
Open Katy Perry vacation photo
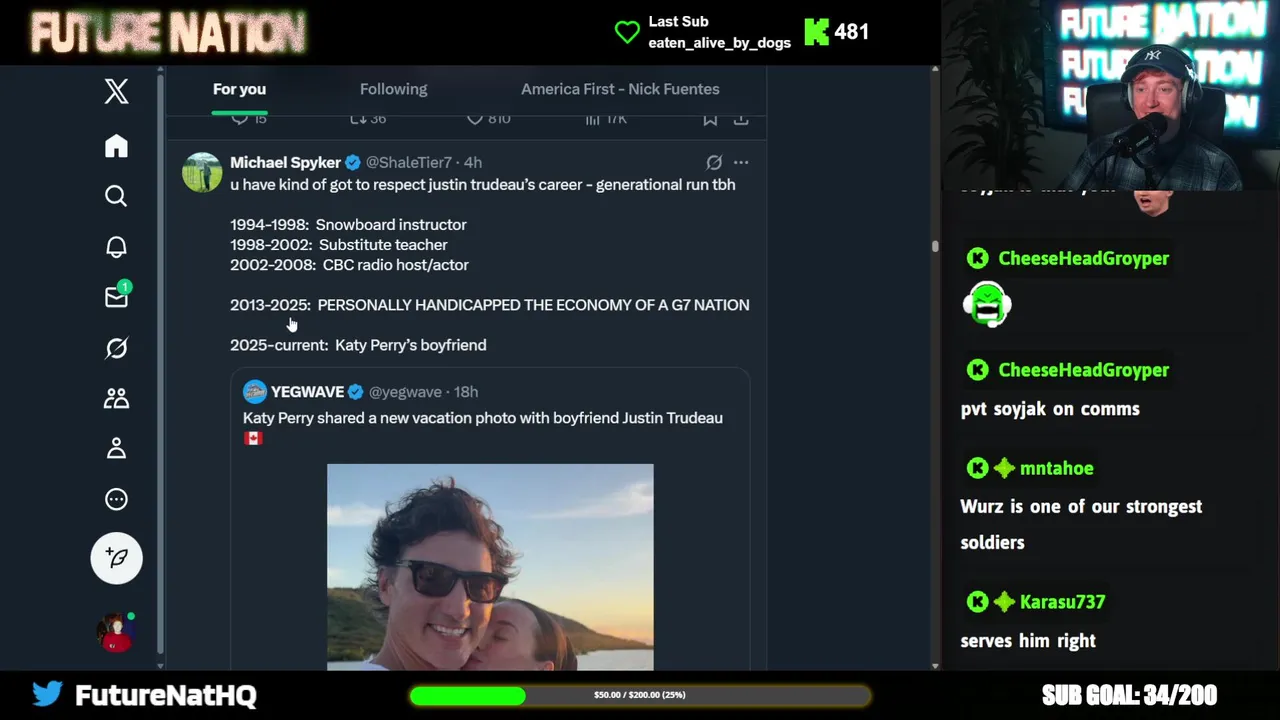point(490,566)
